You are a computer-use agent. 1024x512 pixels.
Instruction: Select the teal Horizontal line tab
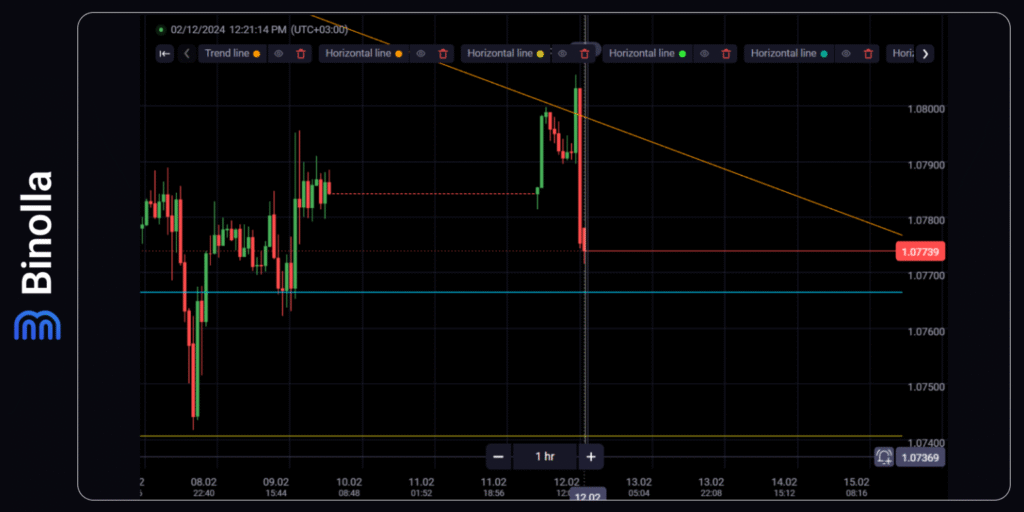[x=783, y=54]
